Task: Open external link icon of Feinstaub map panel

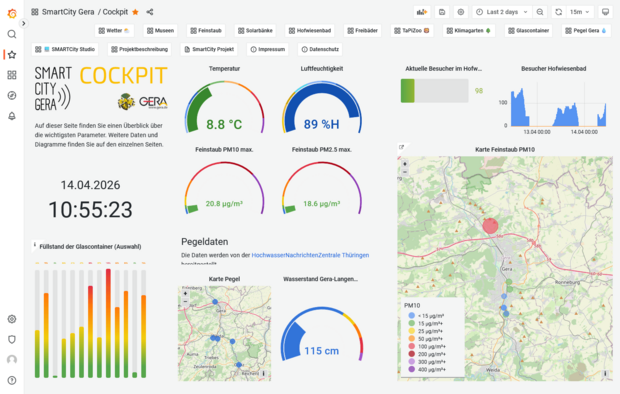Action: (401, 147)
